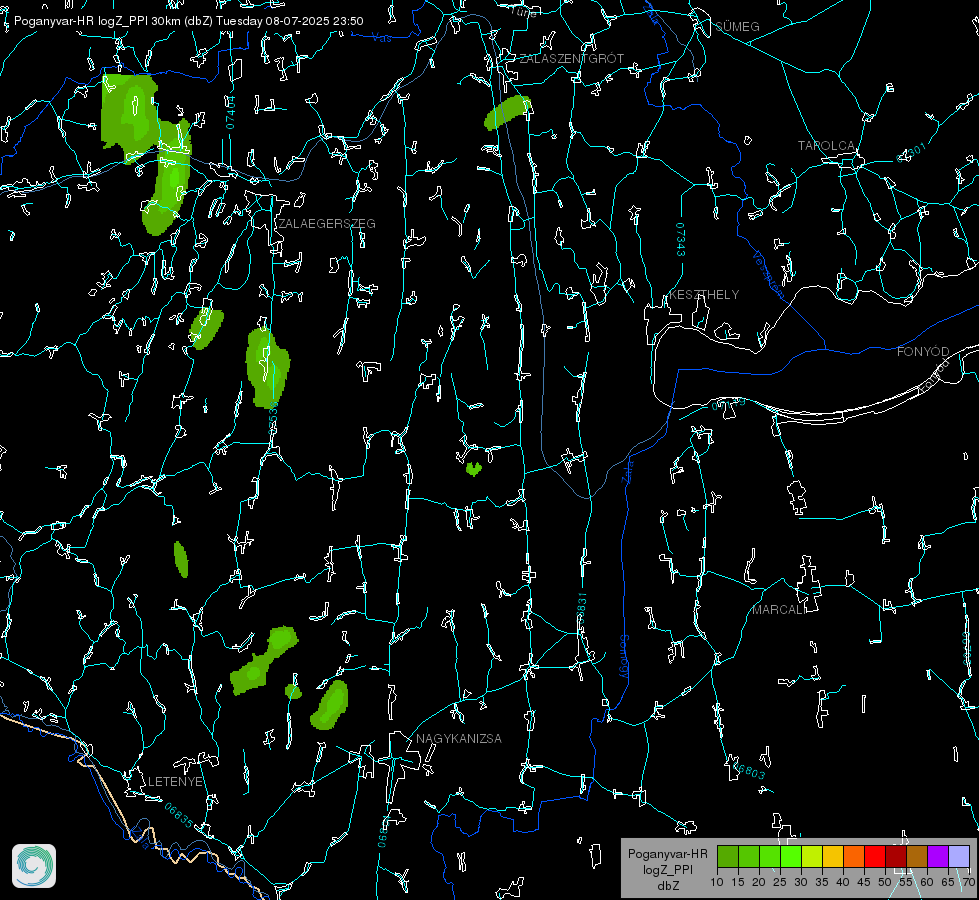Click the radar title with date 08-07-2025 23:50
The height and width of the screenshot is (900, 979).
tap(189, 21)
